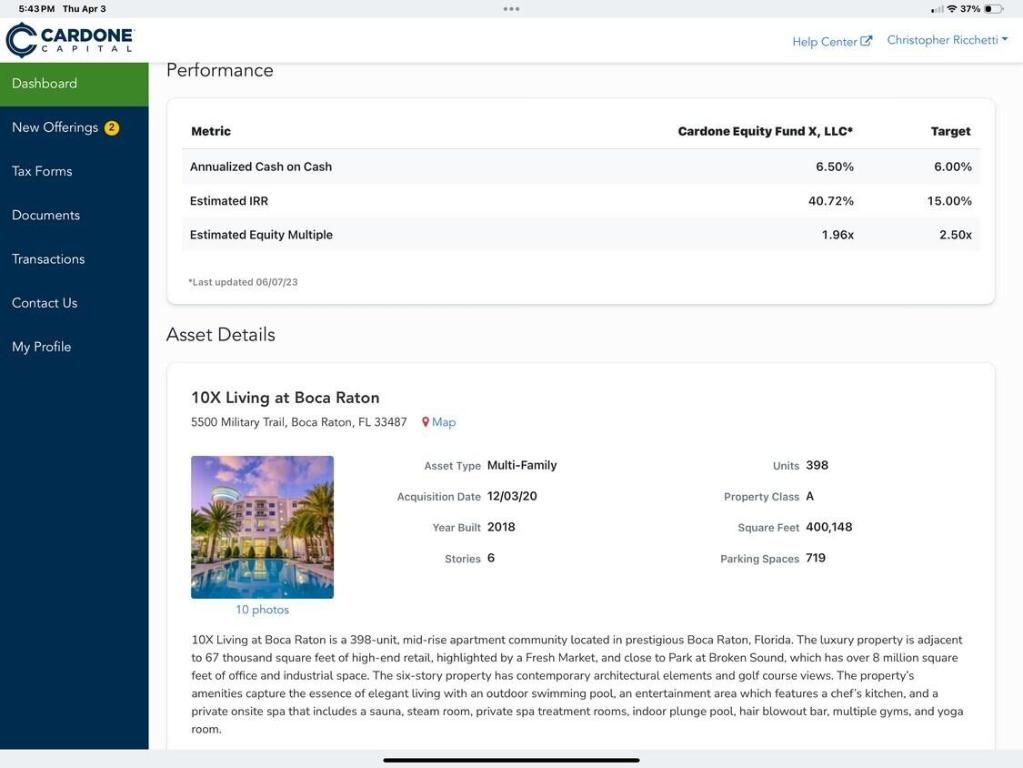Image resolution: width=1023 pixels, height=768 pixels.
Task: Click the Cardone Capital logo
Action: click(69, 39)
